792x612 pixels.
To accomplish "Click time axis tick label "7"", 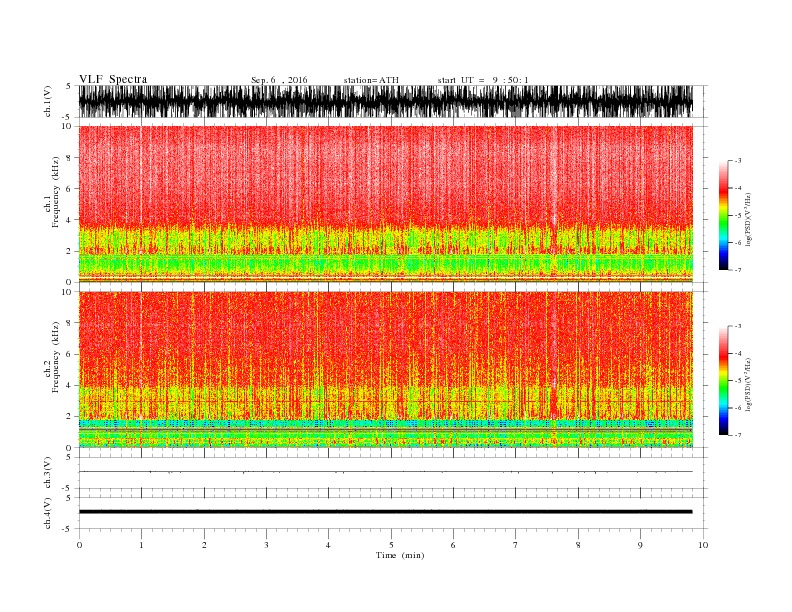I will (x=516, y=545).
